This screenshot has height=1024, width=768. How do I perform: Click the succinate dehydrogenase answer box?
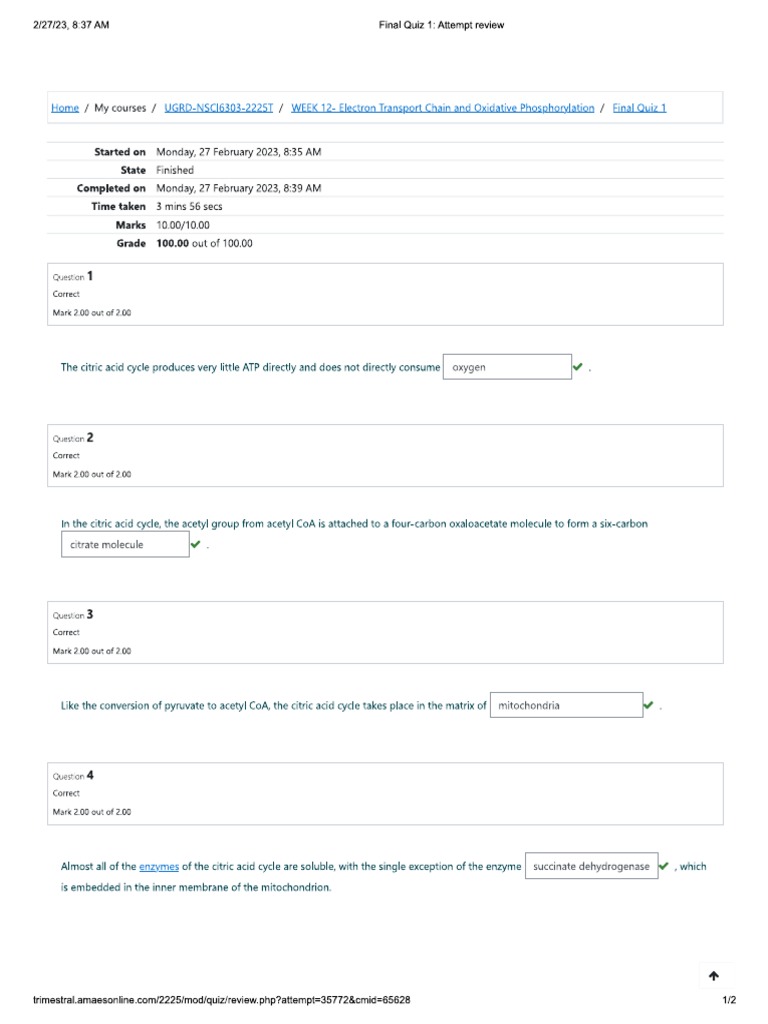pos(591,866)
